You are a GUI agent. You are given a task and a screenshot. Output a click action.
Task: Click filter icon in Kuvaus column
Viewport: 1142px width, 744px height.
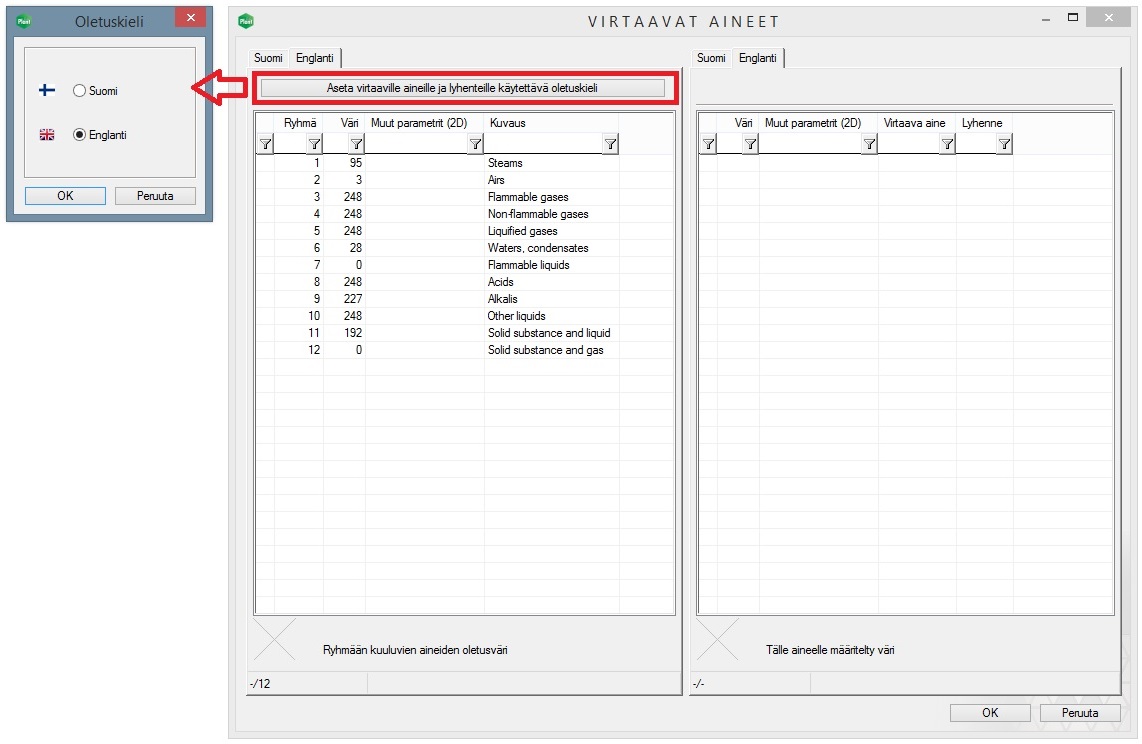click(610, 145)
